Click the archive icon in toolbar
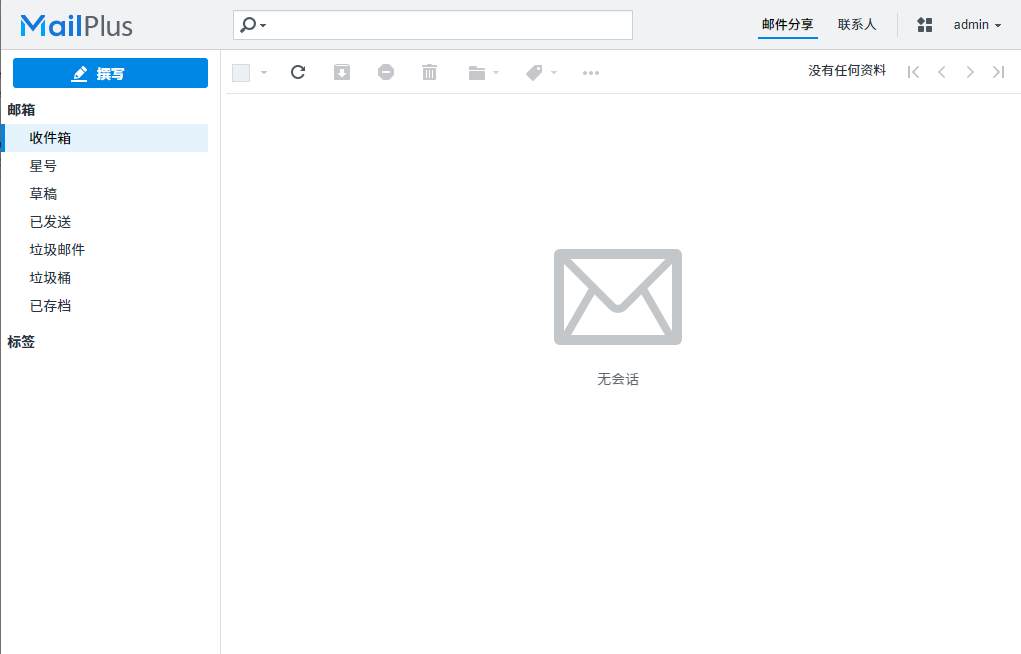The width and height of the screenshot is (1021, 654). (x=342, y=72)
